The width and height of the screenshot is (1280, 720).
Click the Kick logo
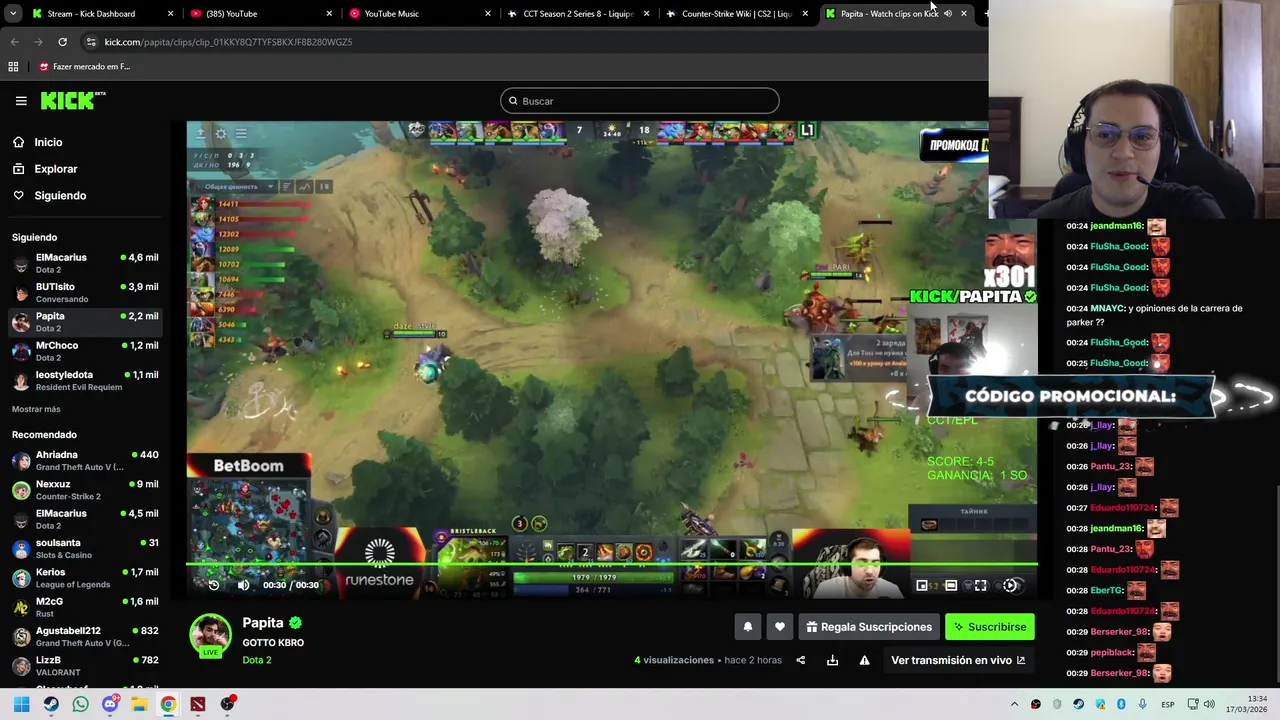pyautogui.click(x=72, y=100)
